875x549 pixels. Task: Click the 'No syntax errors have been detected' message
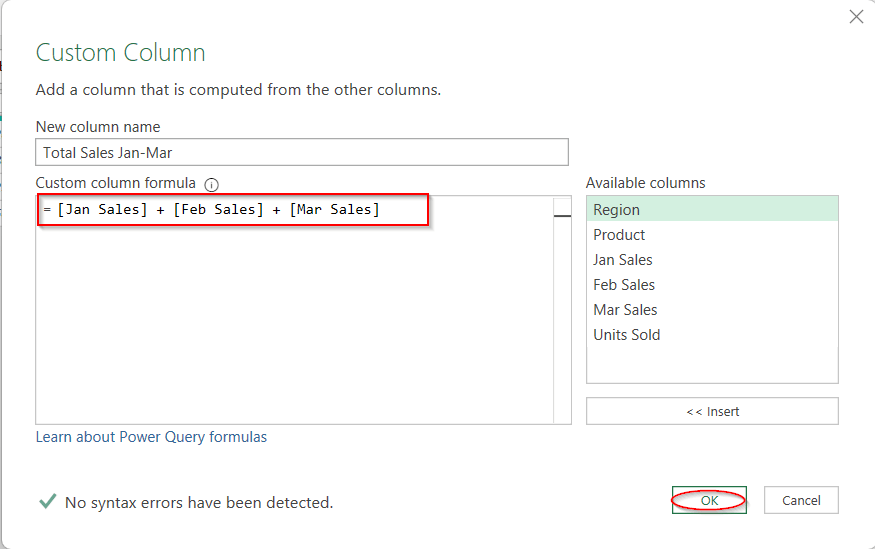pyautogui.click(x=198, y=502)
